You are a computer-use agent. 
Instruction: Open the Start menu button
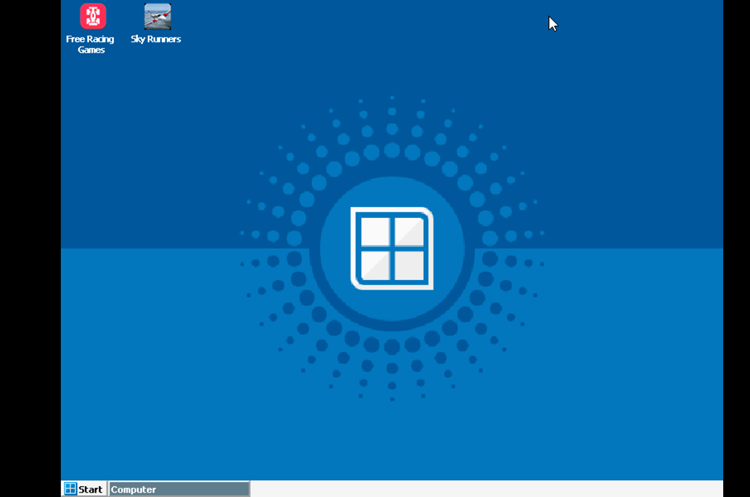[84, 489]
